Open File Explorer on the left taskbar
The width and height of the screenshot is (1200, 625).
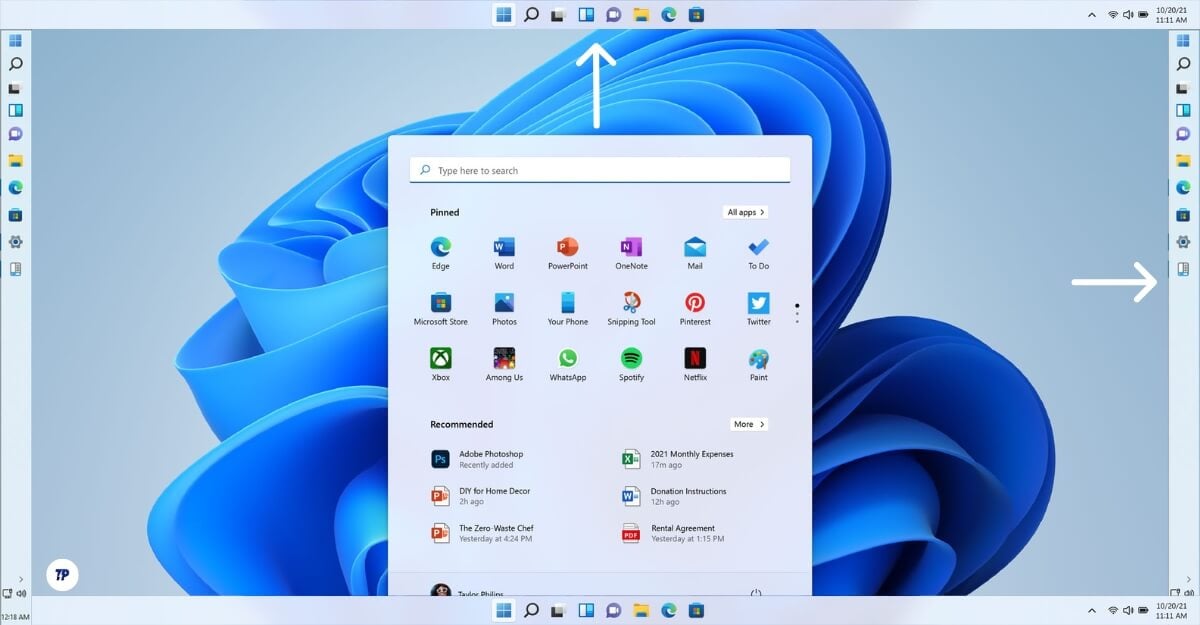click(15, 160)
